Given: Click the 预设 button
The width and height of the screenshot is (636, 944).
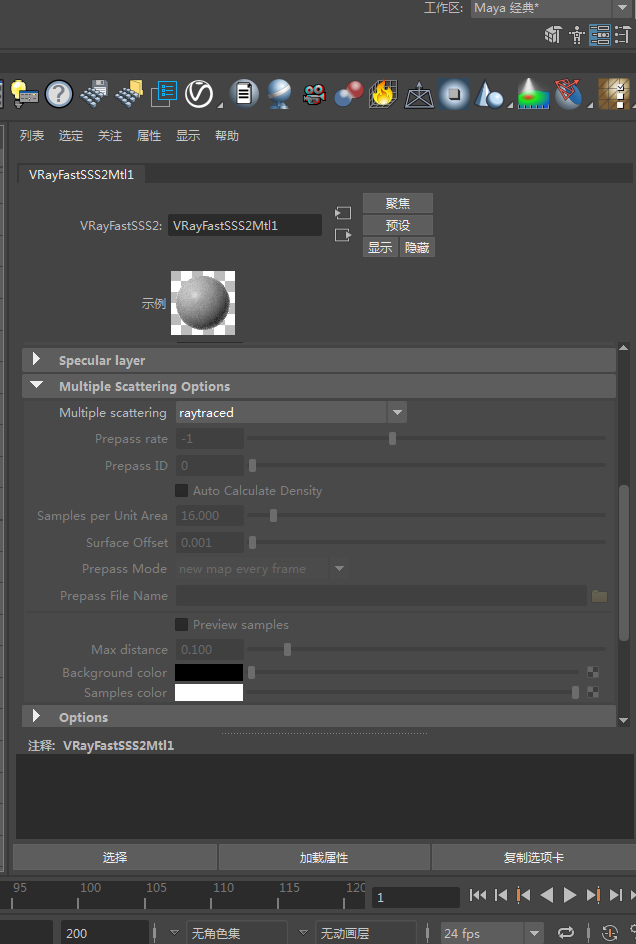Looking at the screenshot, I should [398, 225].
